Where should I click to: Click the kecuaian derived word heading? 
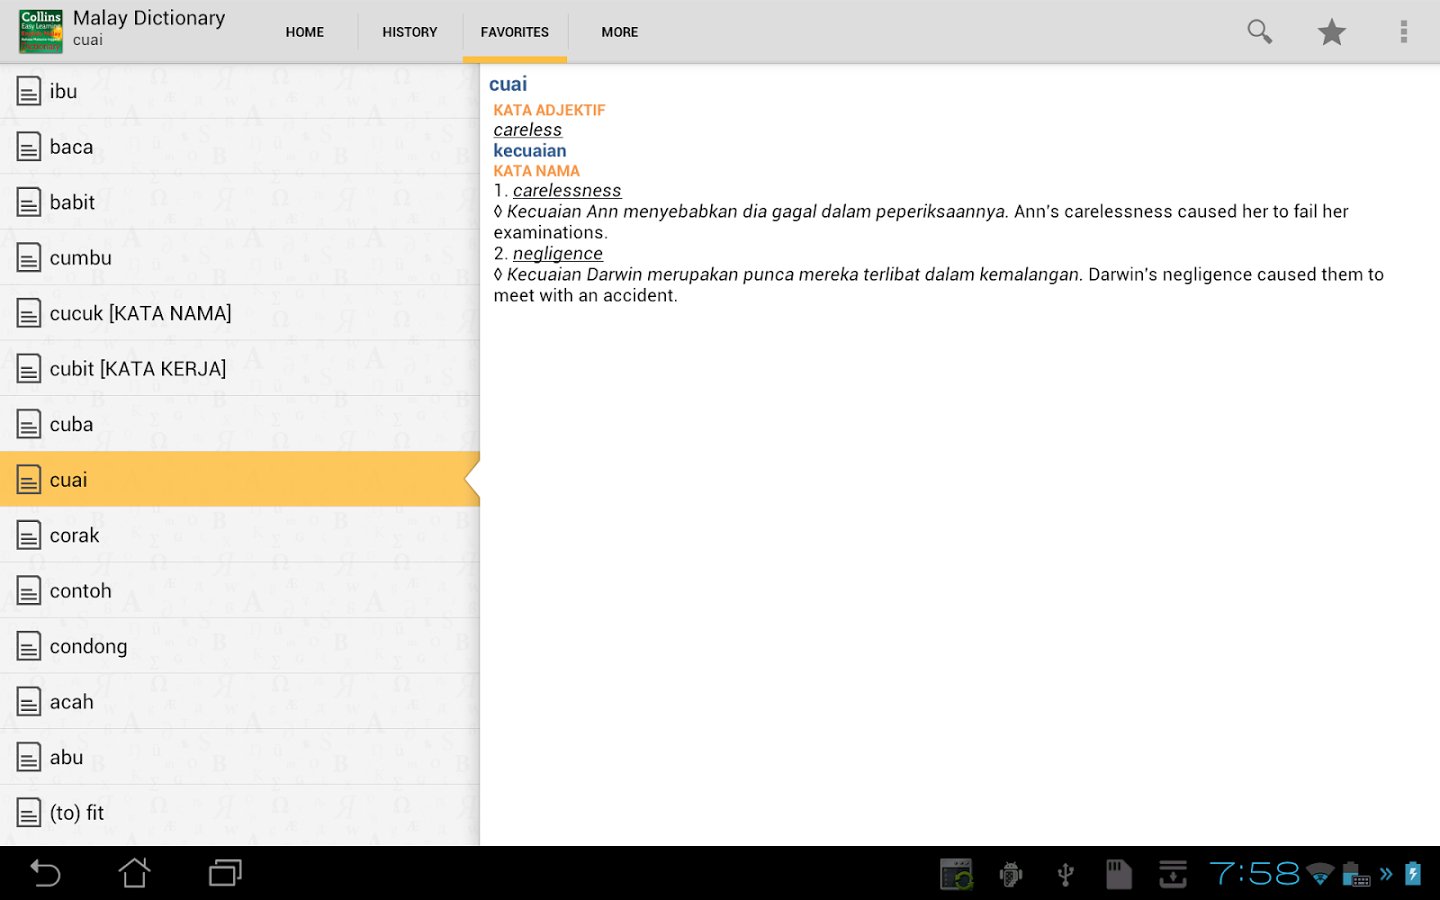(x=530, y=151)
